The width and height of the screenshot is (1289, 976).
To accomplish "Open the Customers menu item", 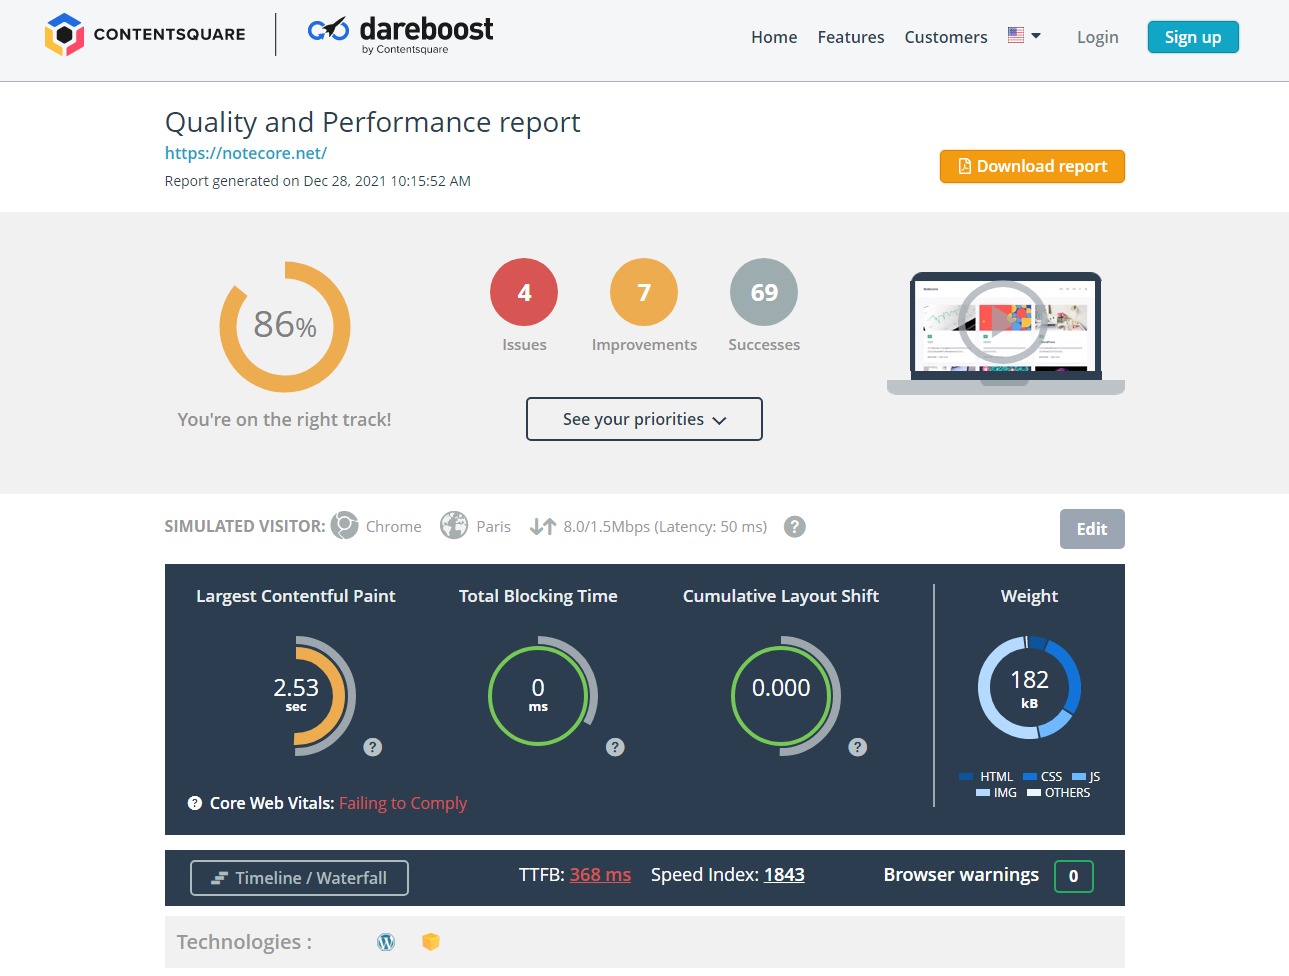I will 945,37.
